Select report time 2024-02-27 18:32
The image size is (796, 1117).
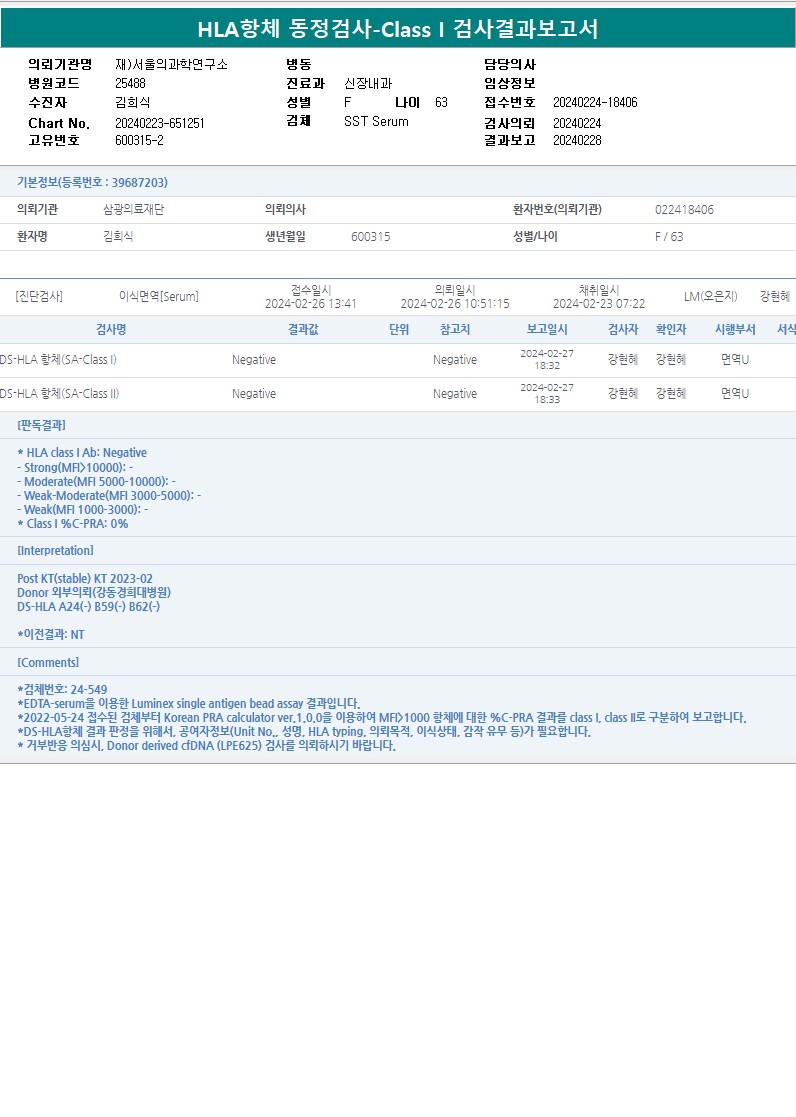547,359
